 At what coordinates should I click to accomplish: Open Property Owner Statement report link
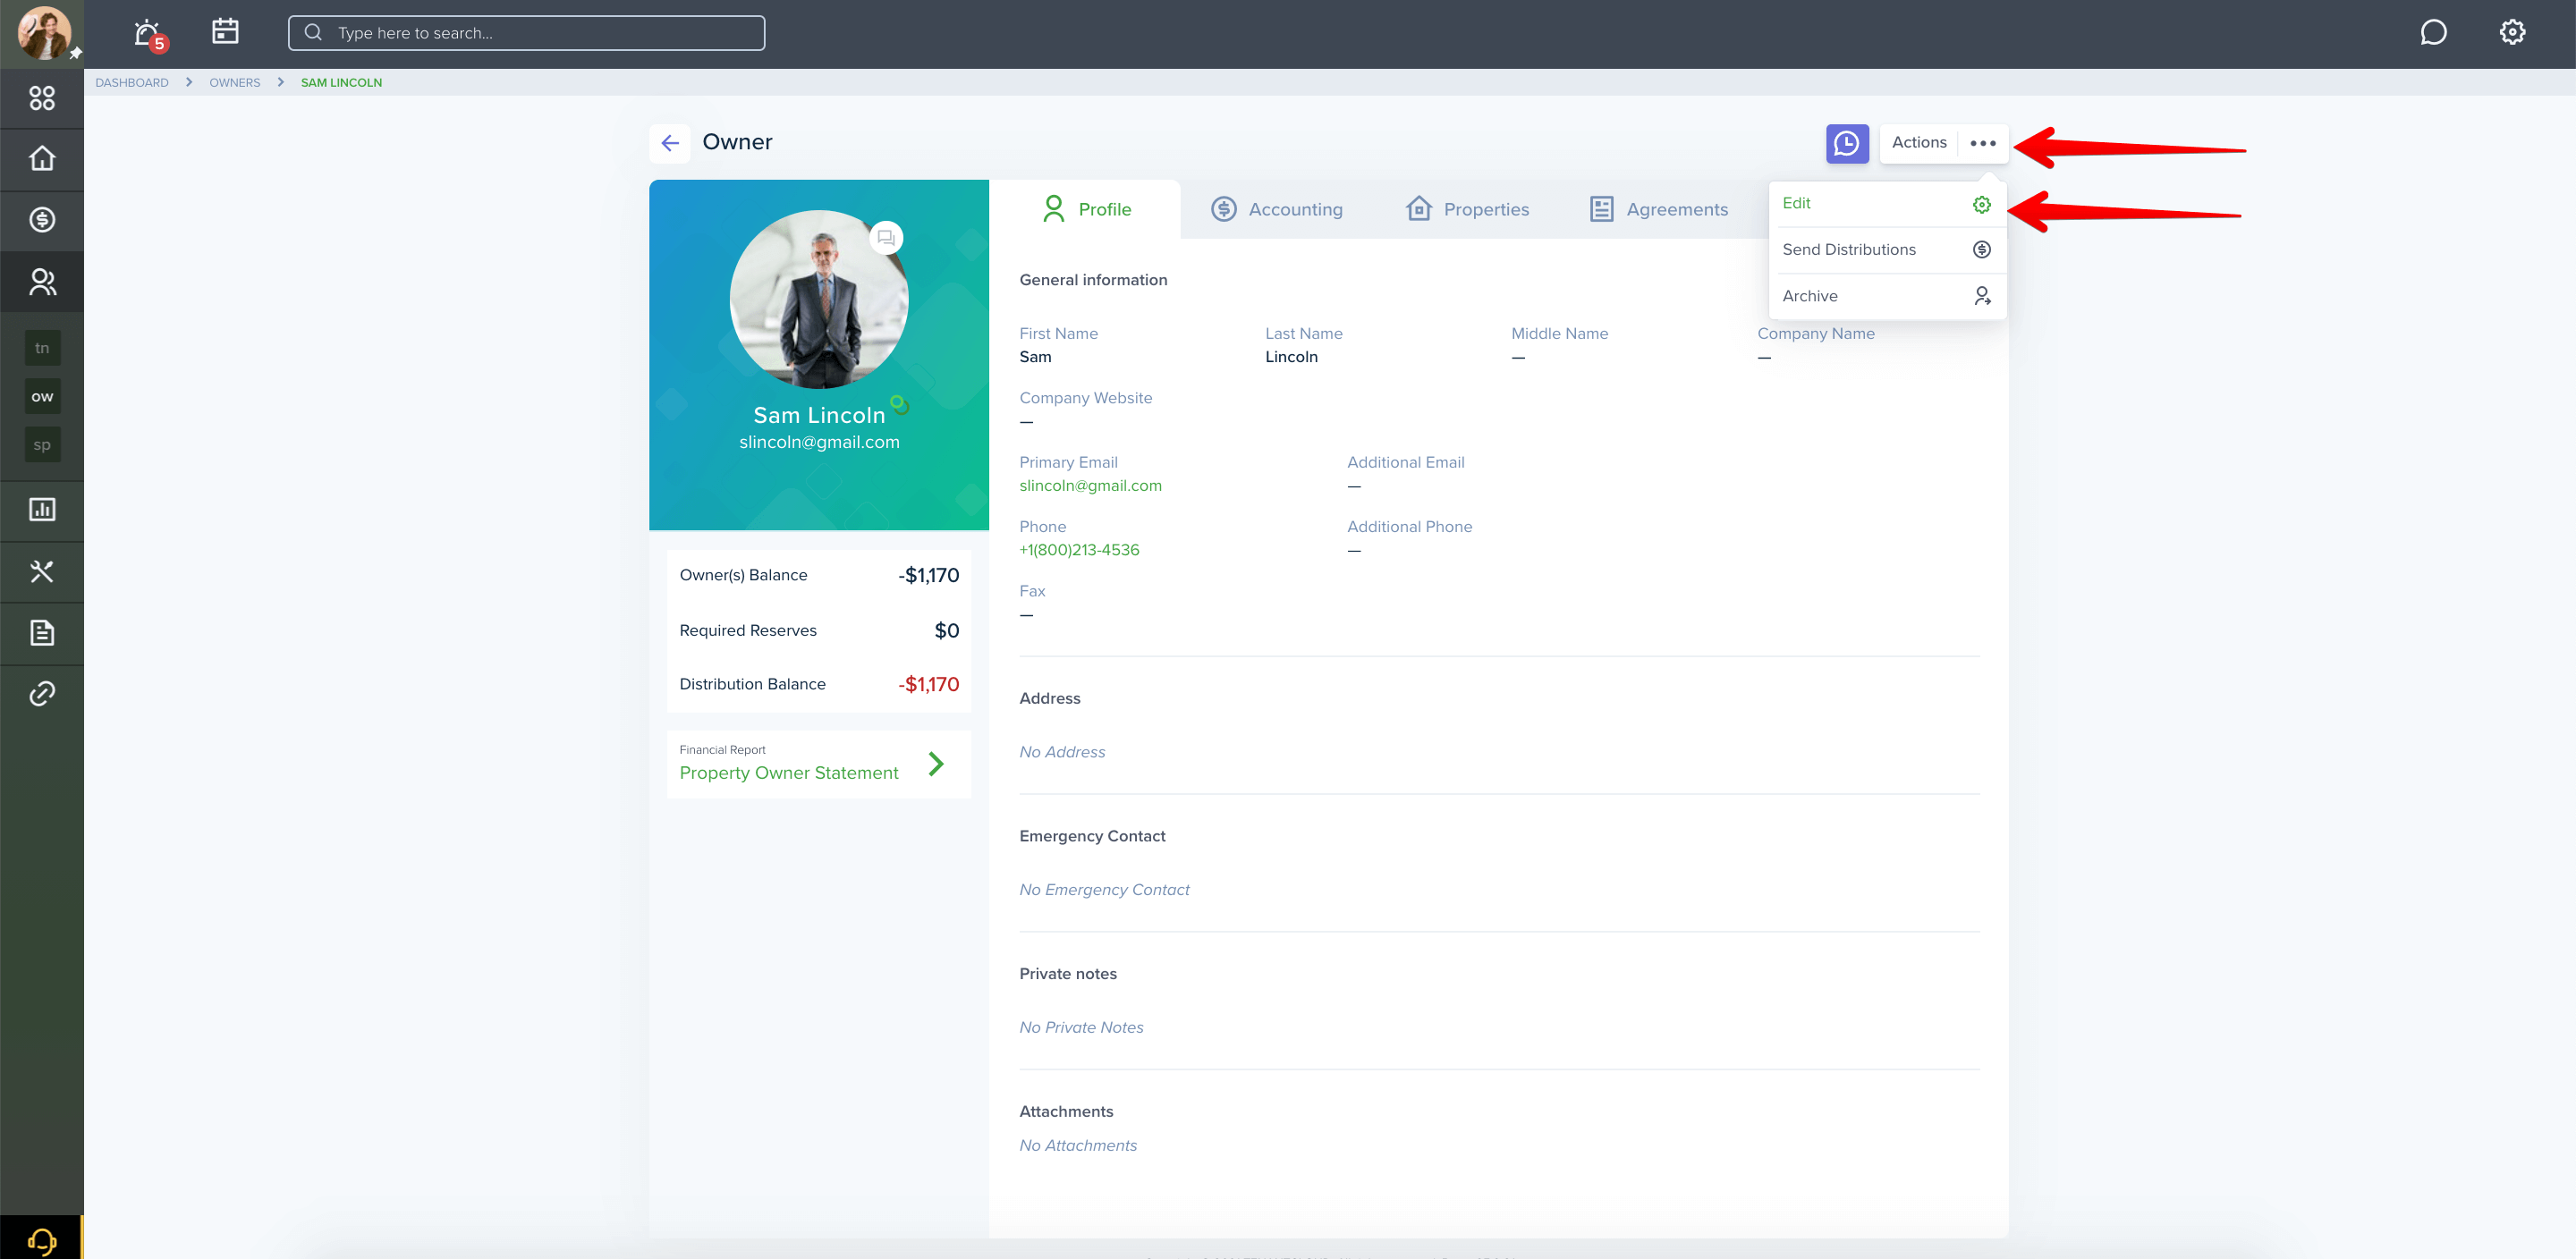click(789, 773)
